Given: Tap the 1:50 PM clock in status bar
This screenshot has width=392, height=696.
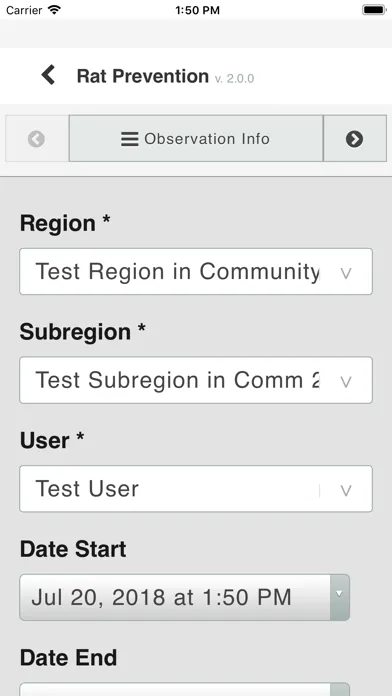Looking at the screenshot, I should click(197, 10).
